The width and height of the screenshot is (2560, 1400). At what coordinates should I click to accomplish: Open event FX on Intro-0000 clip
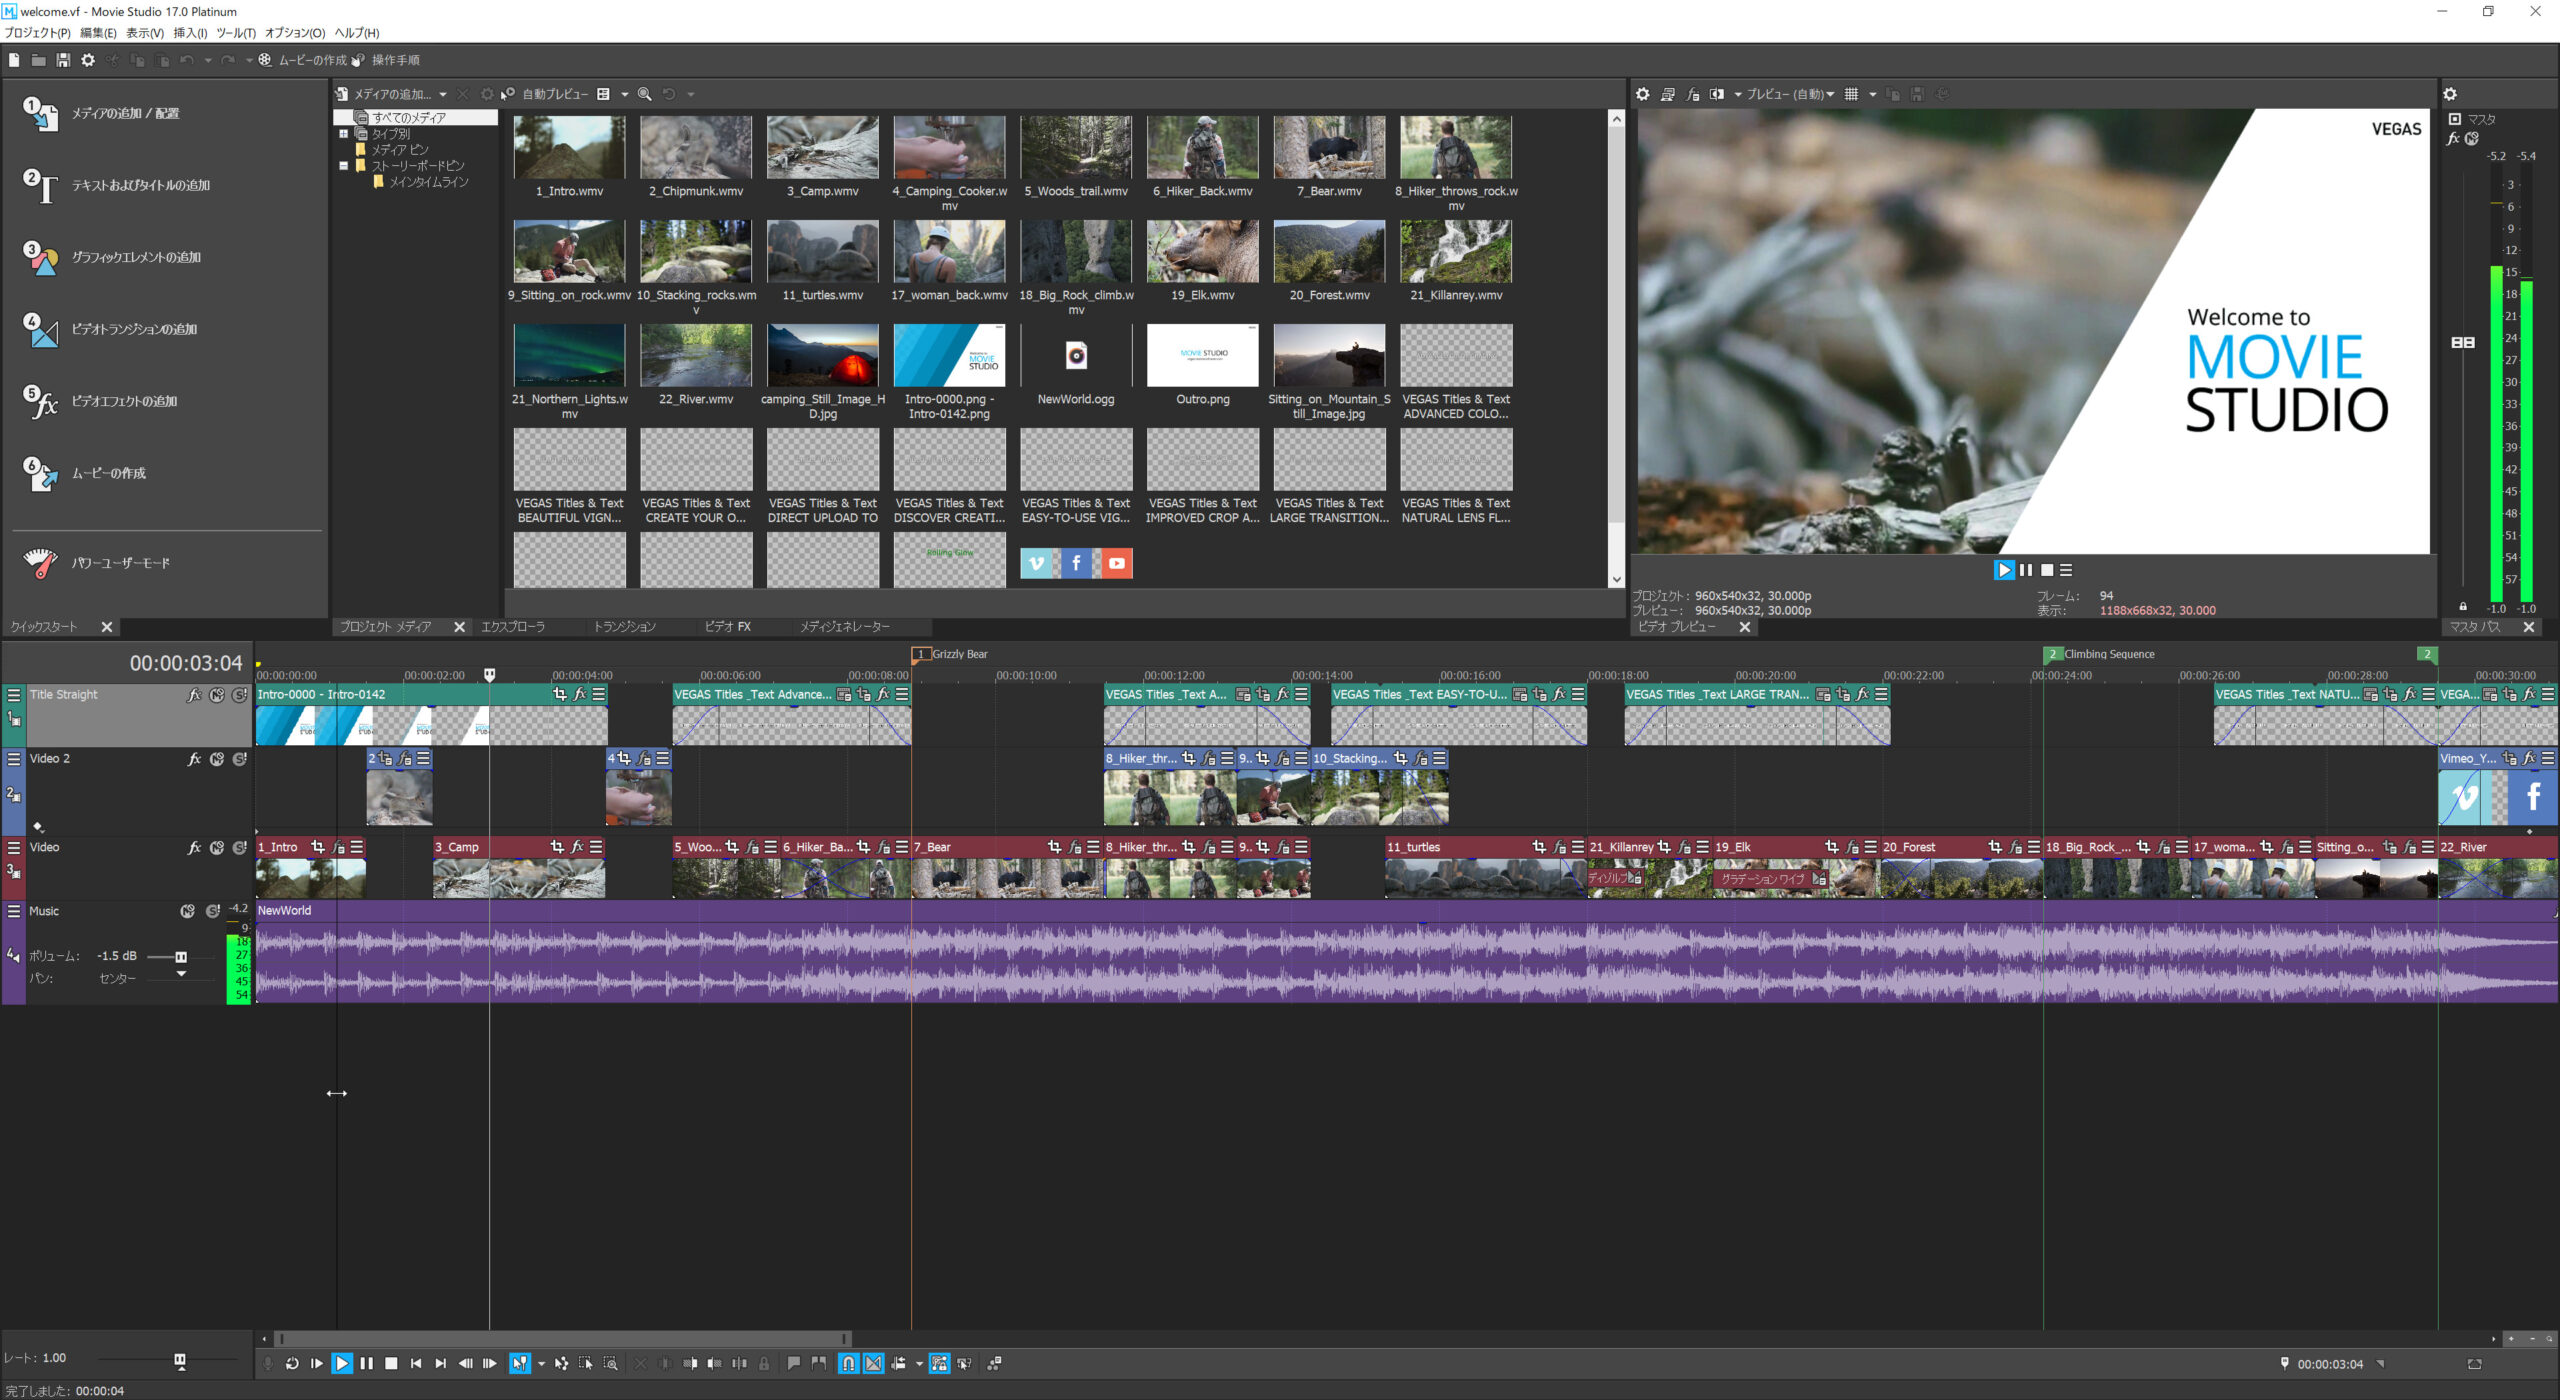point(579,694)
